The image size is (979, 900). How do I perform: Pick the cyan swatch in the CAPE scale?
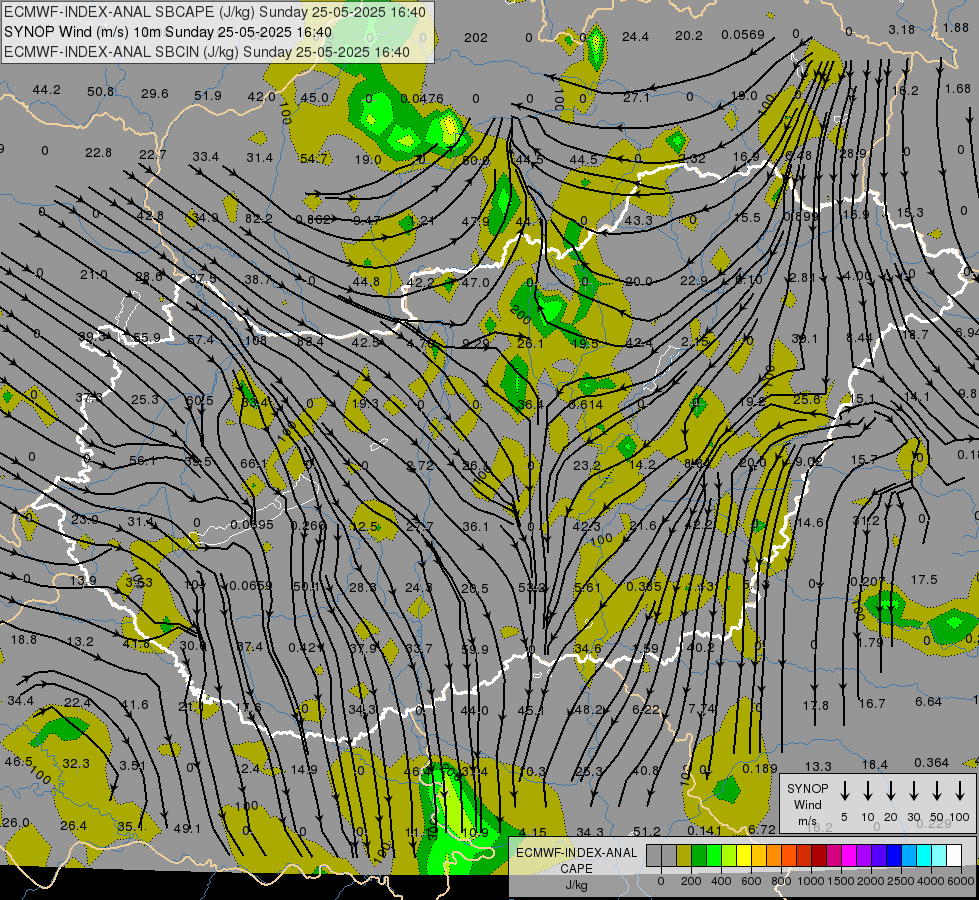[x=923, y=856]
